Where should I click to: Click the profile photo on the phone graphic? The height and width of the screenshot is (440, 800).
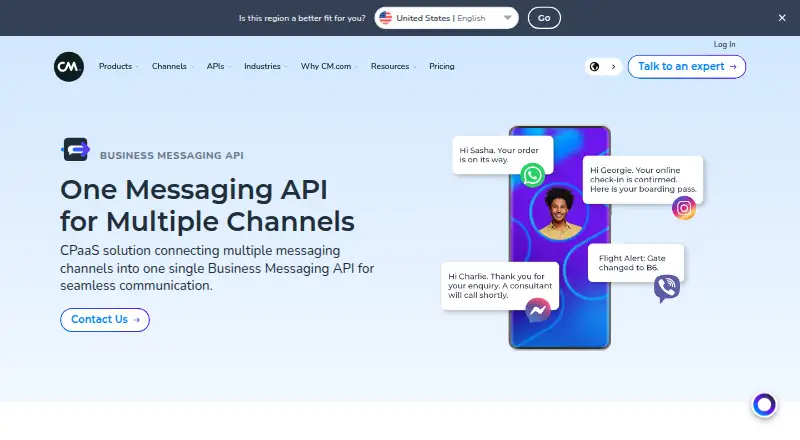click(559, 212)
